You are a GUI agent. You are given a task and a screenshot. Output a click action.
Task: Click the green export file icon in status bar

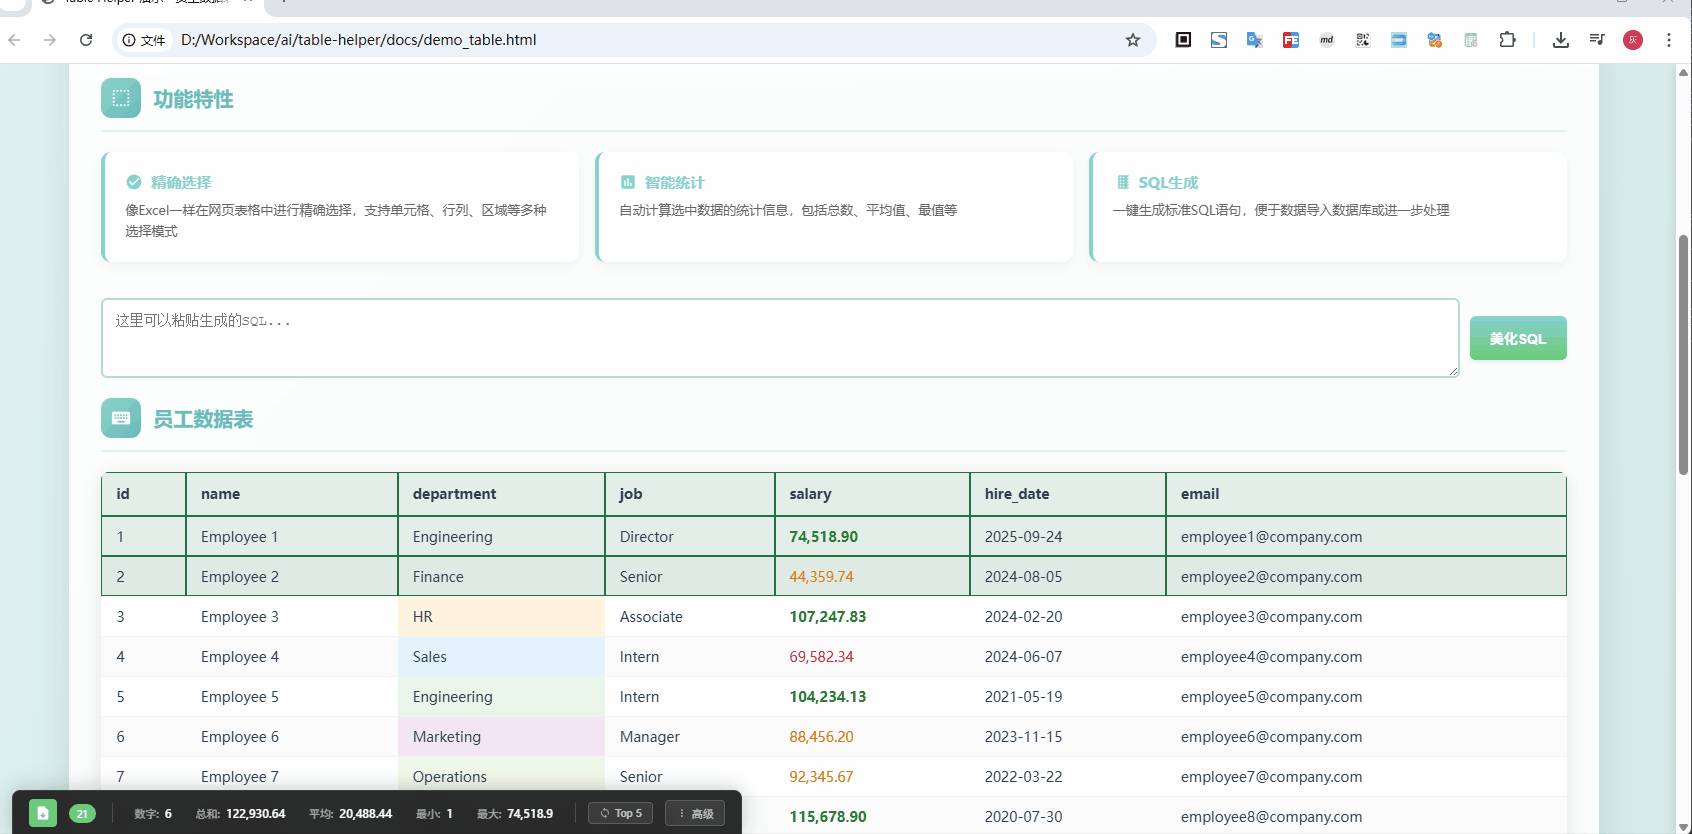coord(42,813)
